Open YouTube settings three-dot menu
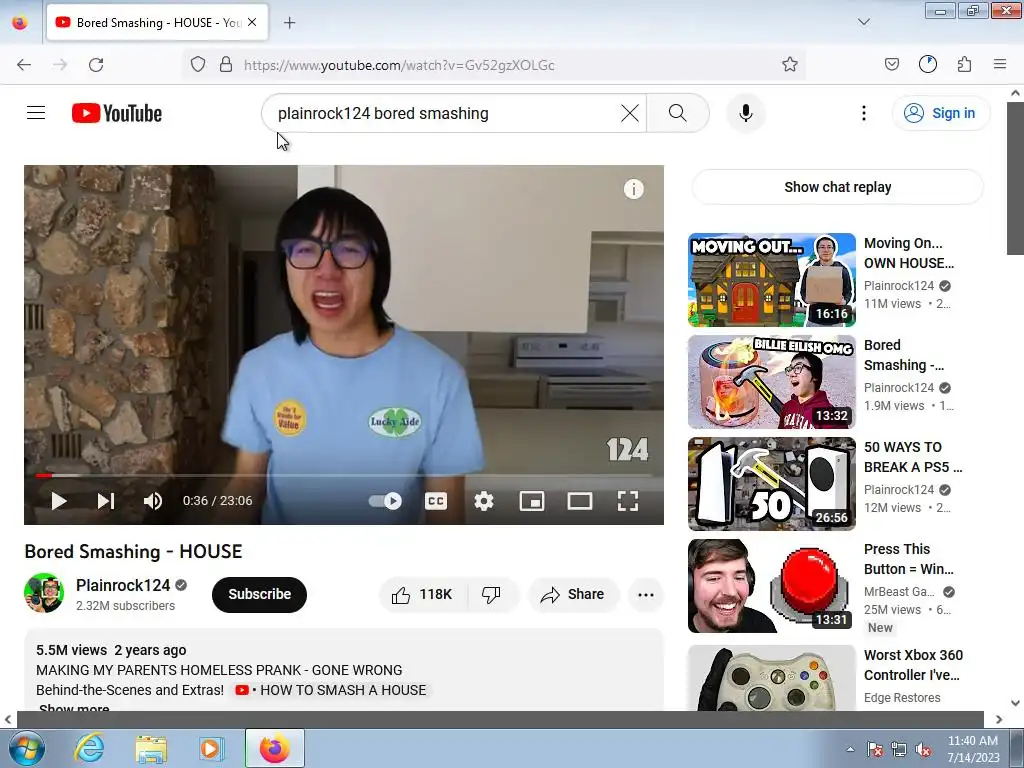The image size is (1024, 768). (863, 113)
